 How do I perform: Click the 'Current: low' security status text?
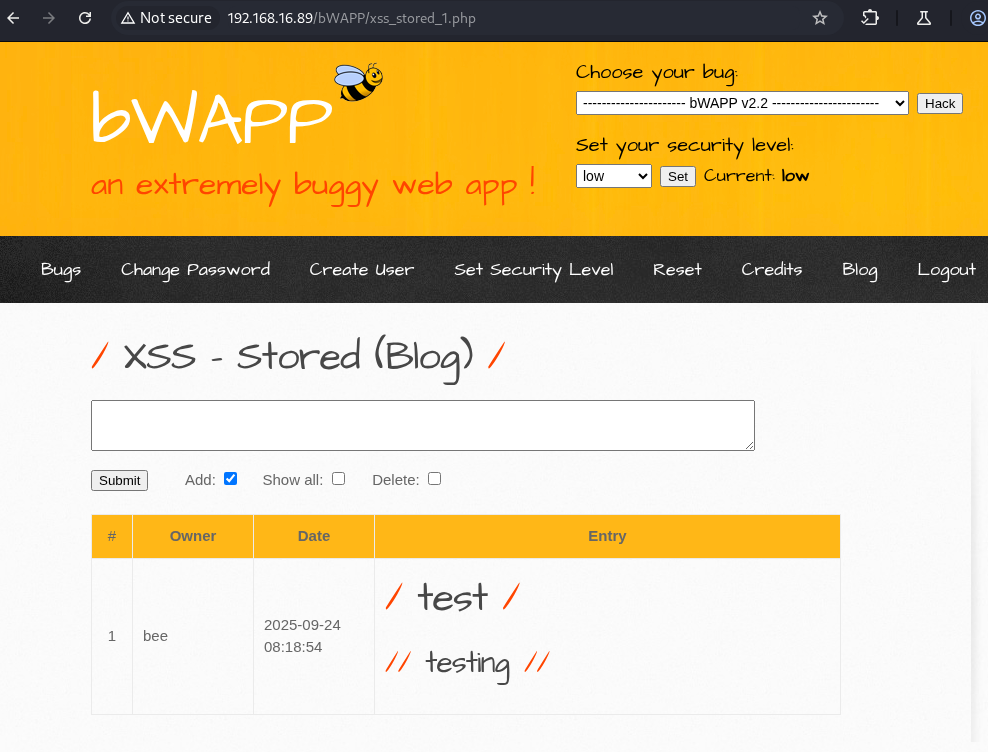756,176
